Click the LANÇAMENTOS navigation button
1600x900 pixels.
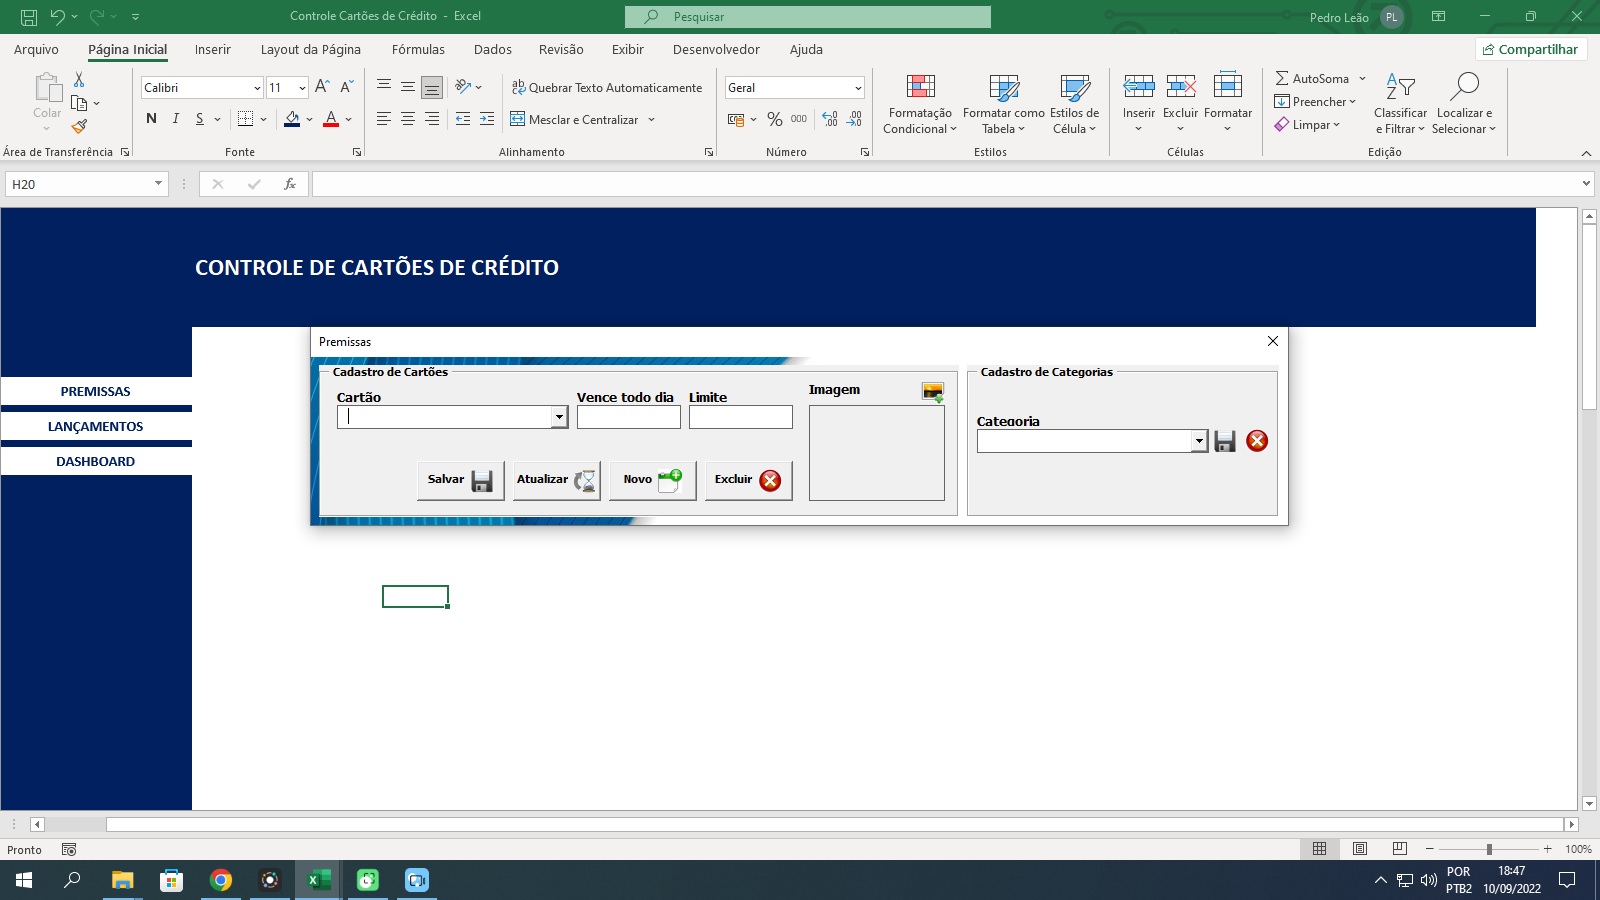coord(96,426)
